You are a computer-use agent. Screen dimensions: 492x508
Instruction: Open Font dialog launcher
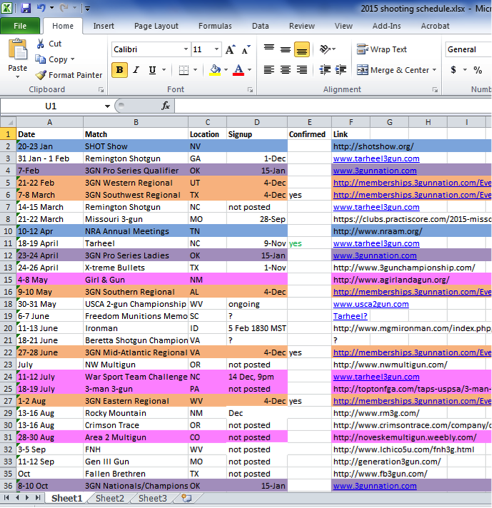(x=250, y=90)
